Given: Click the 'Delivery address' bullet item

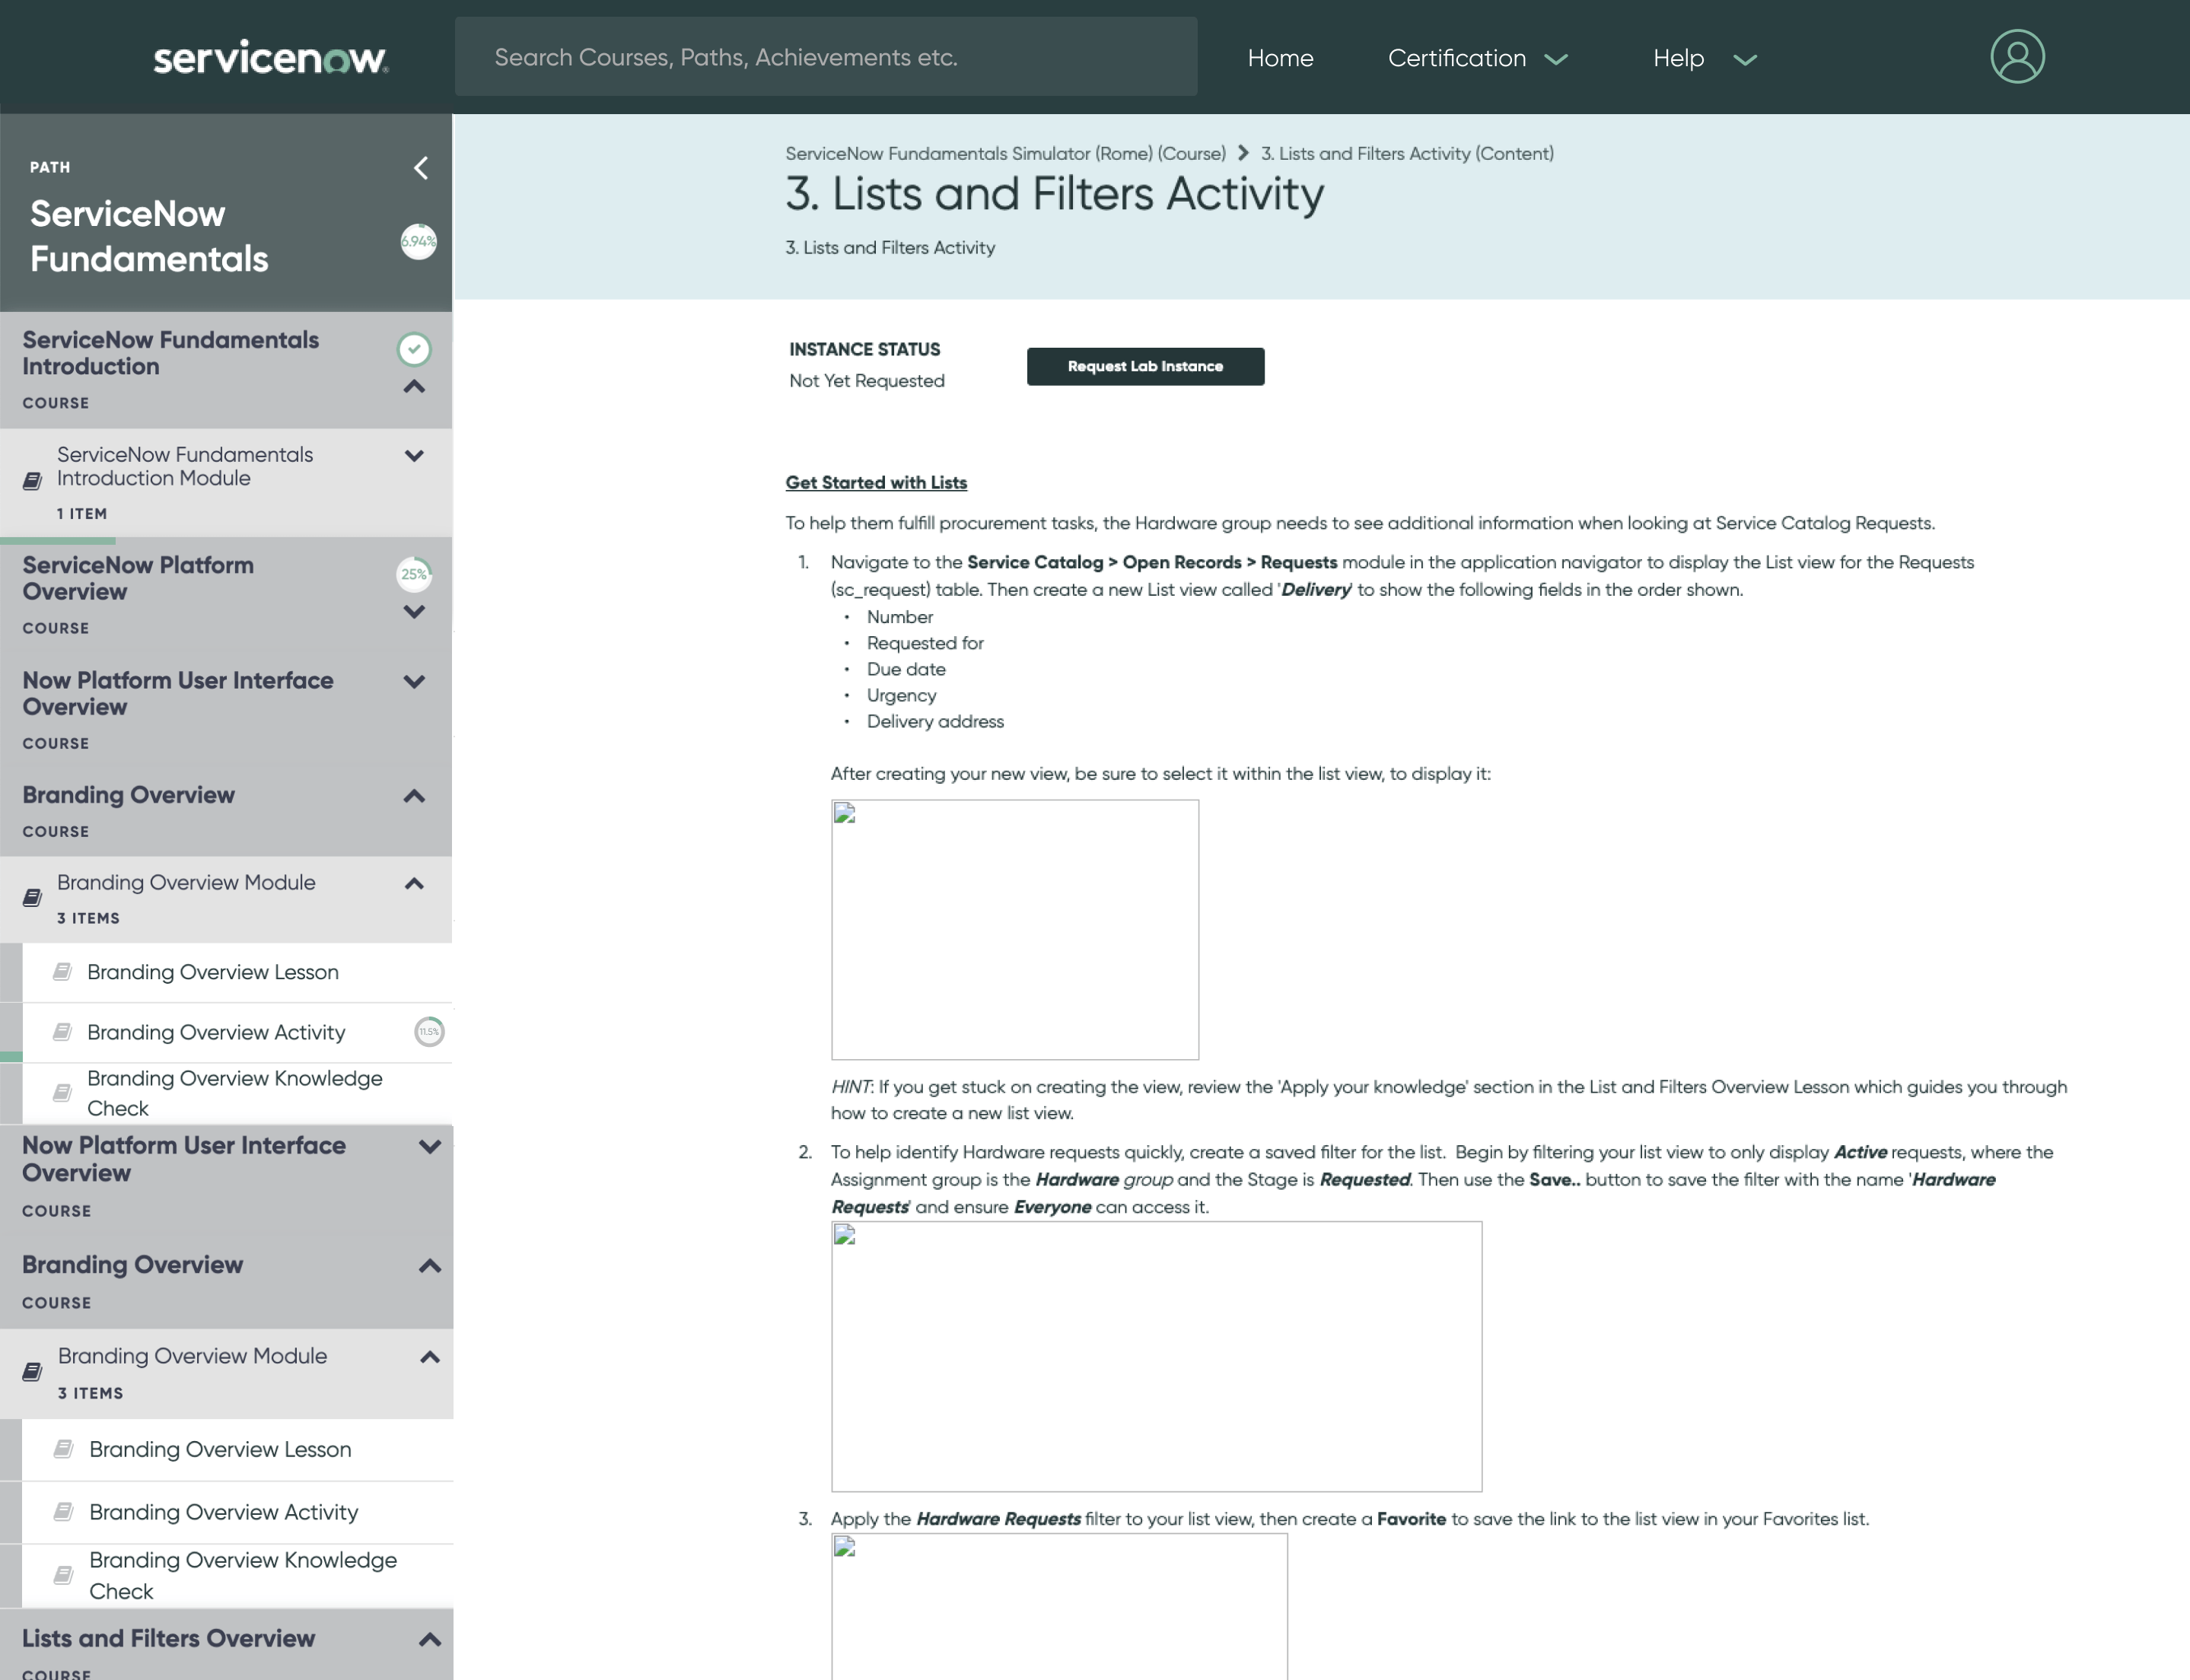Looking at the screenshot, I should click(x=935, y=721).
